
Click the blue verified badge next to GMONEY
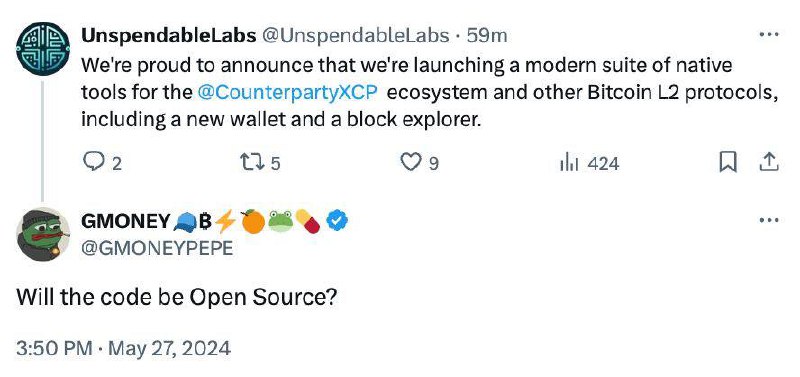coord(337,221)
